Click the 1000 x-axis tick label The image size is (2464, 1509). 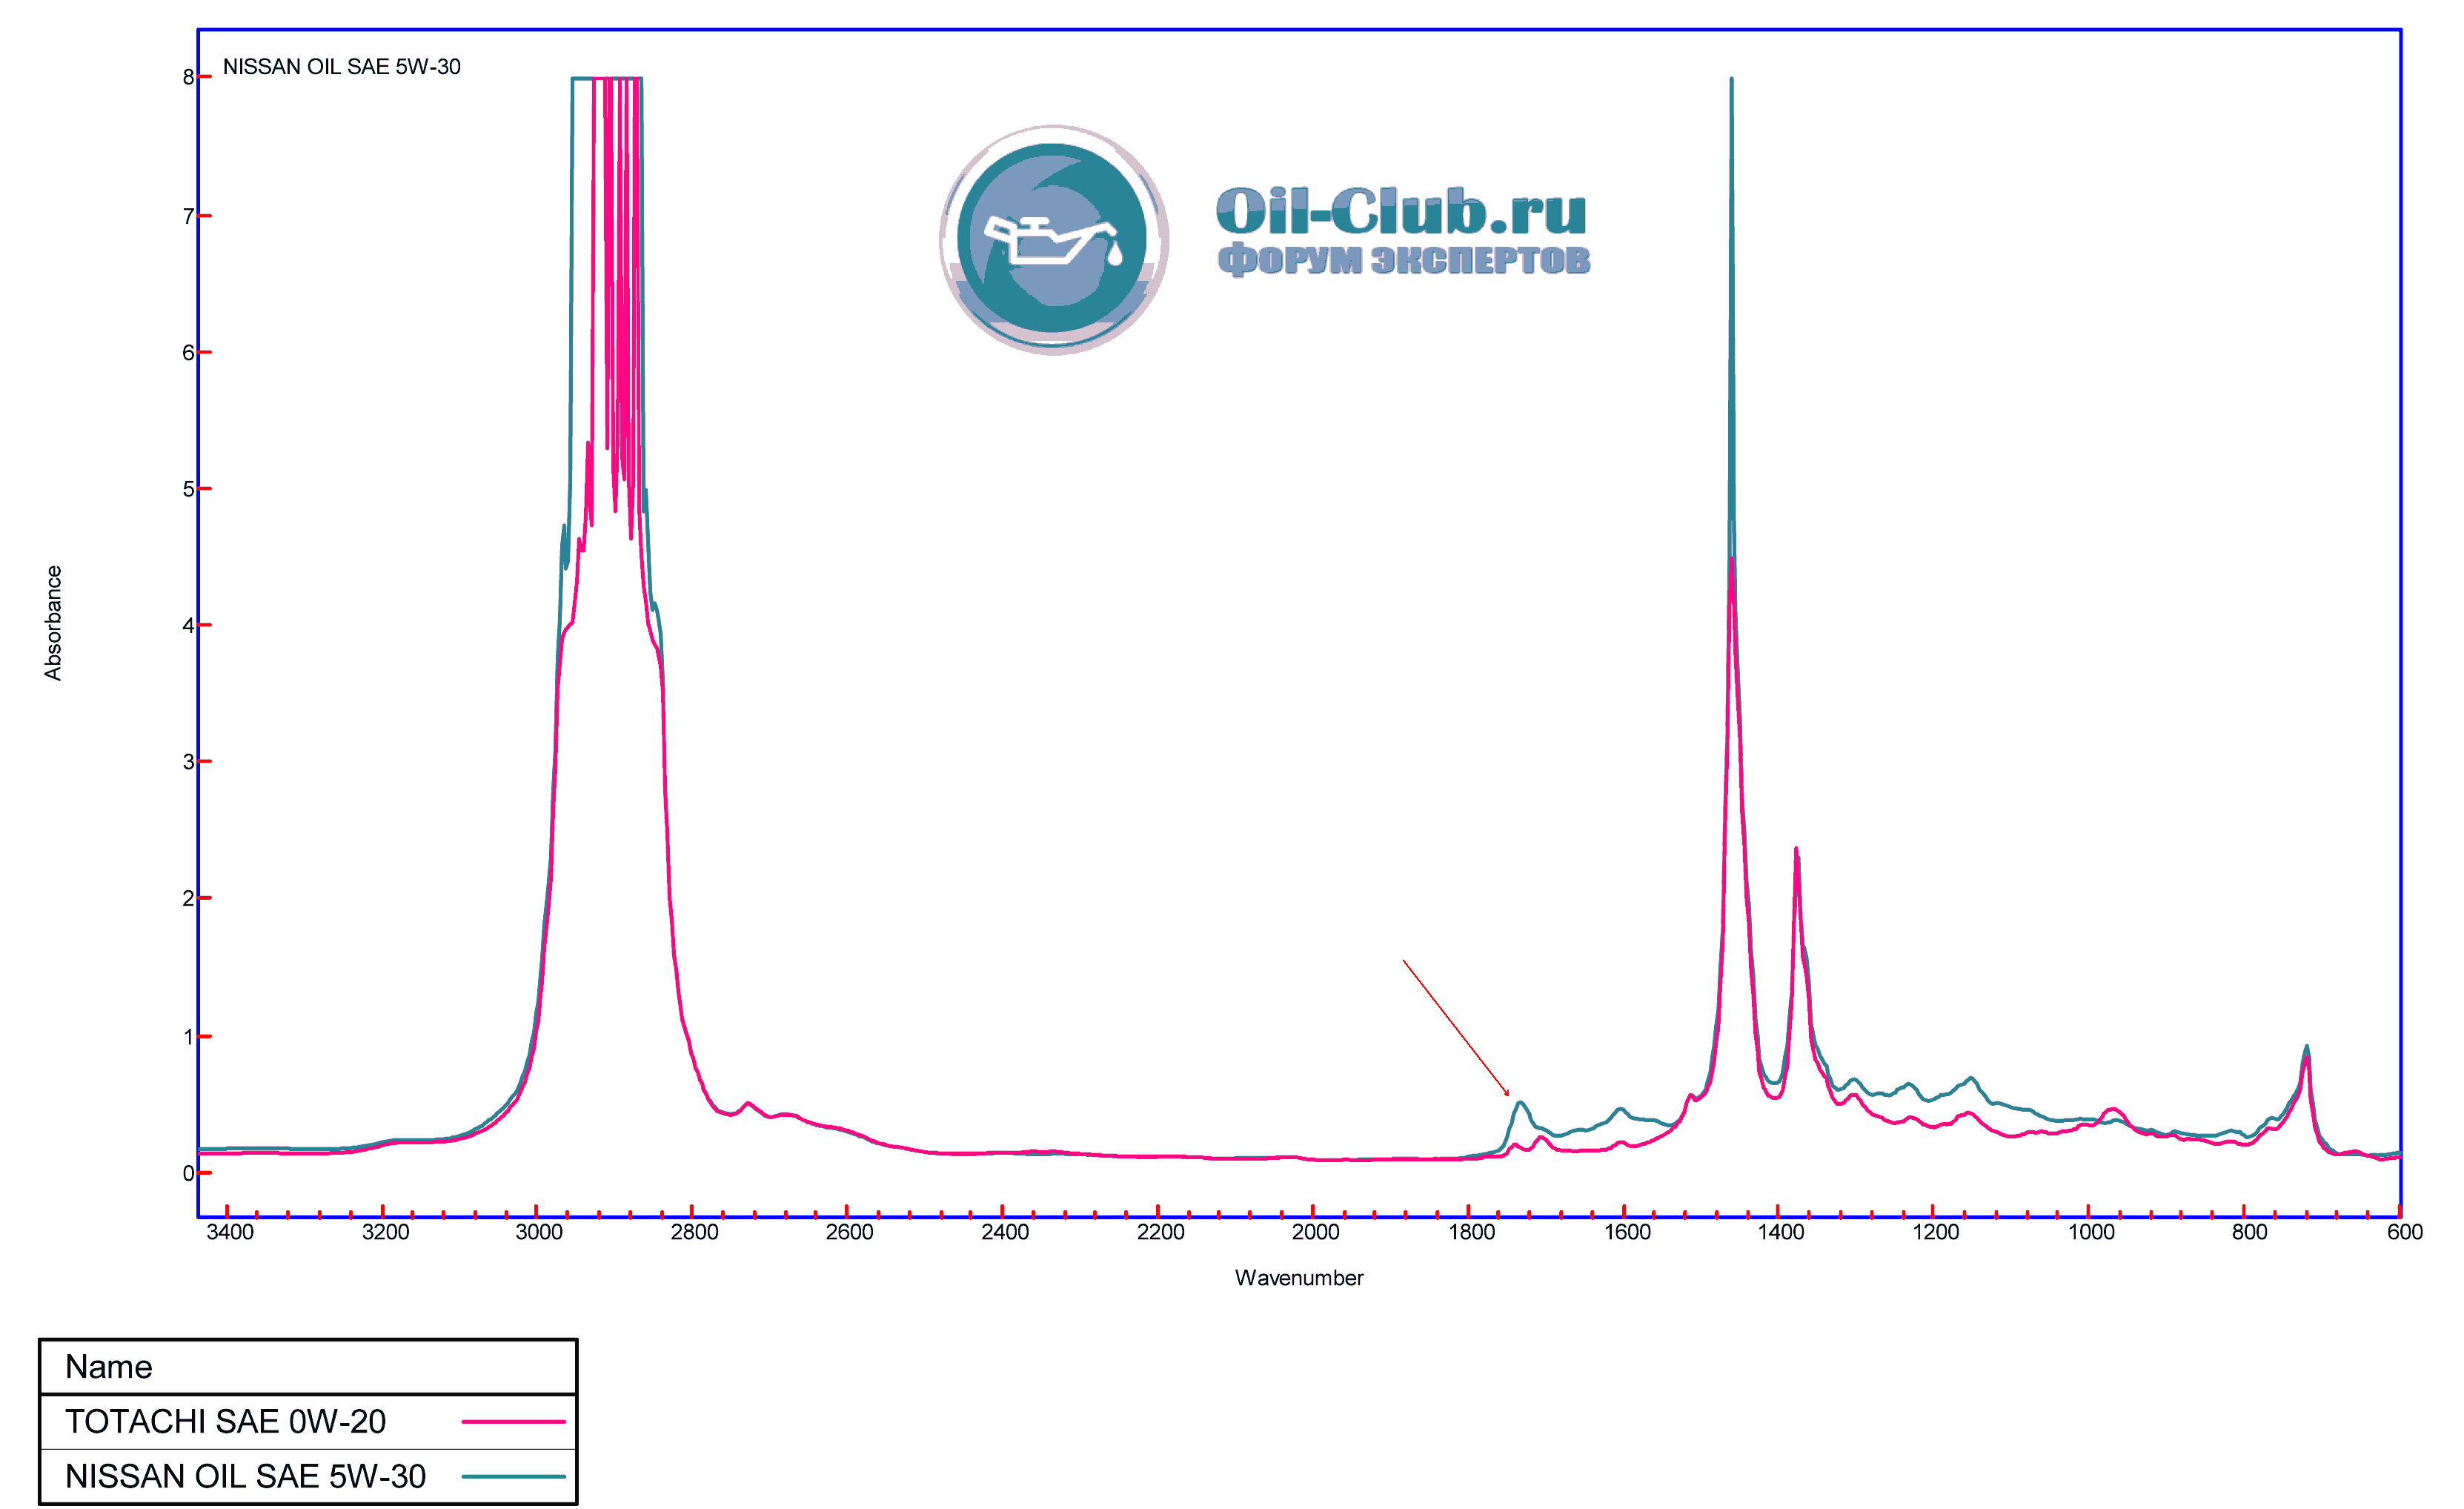coord(2092,1232)
